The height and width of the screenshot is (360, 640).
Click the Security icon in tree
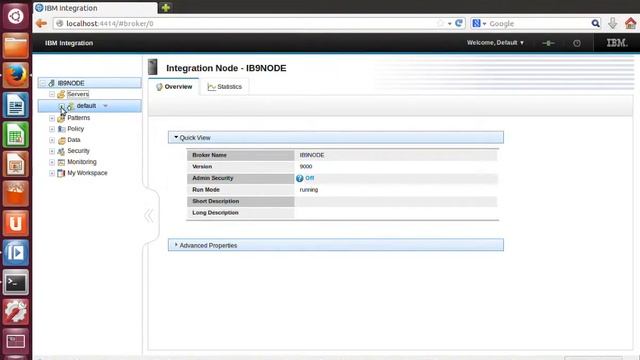61,151
